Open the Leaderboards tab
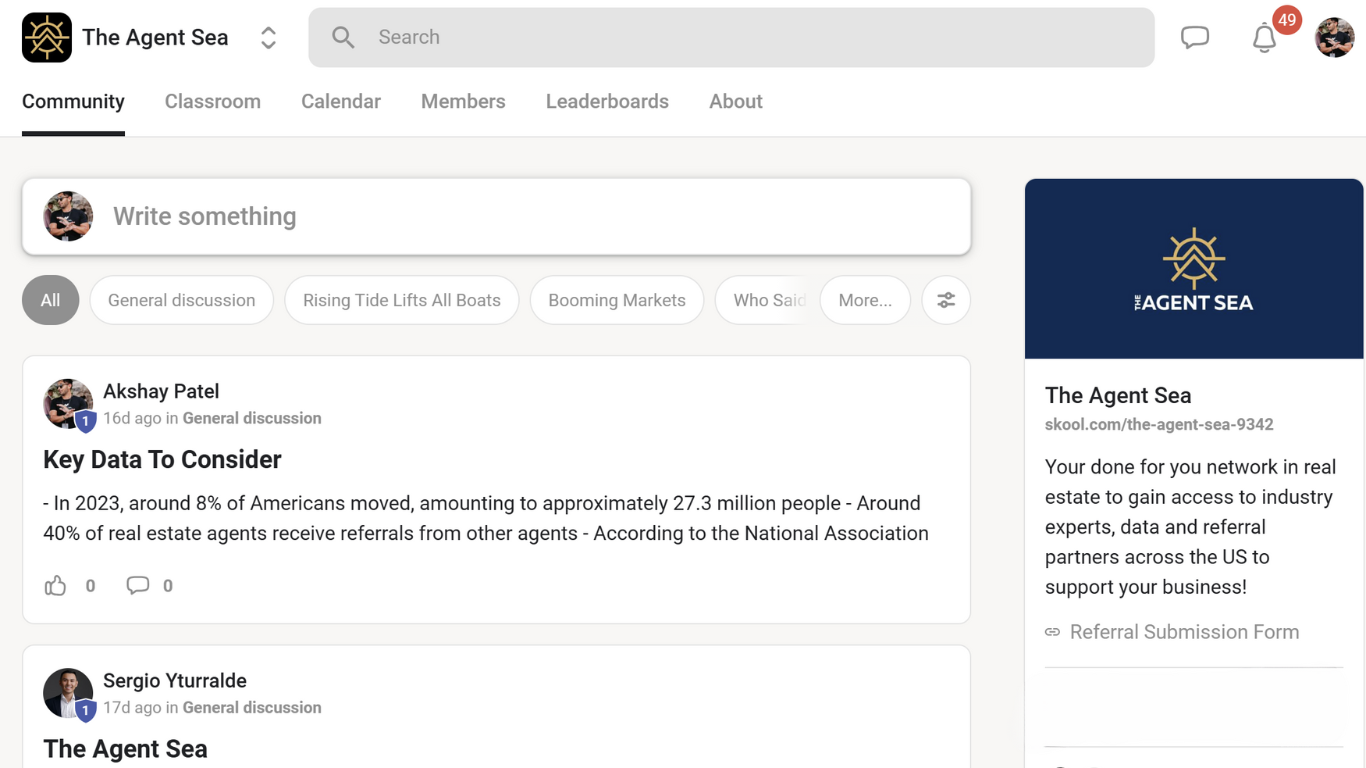Screen dimensions: 1366x768 point(607,101)
